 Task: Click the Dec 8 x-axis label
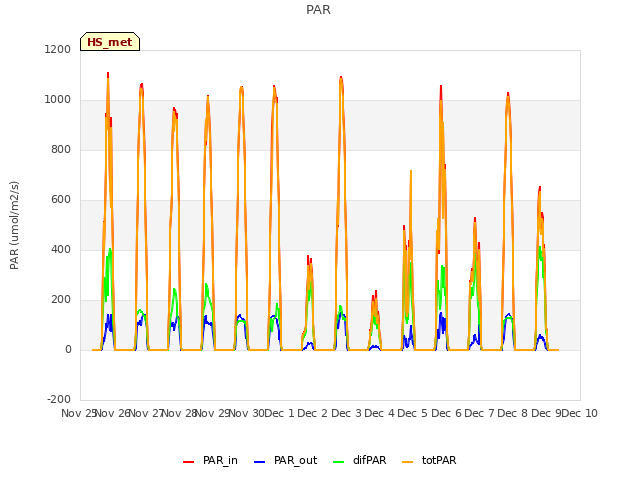coord(513,413)
